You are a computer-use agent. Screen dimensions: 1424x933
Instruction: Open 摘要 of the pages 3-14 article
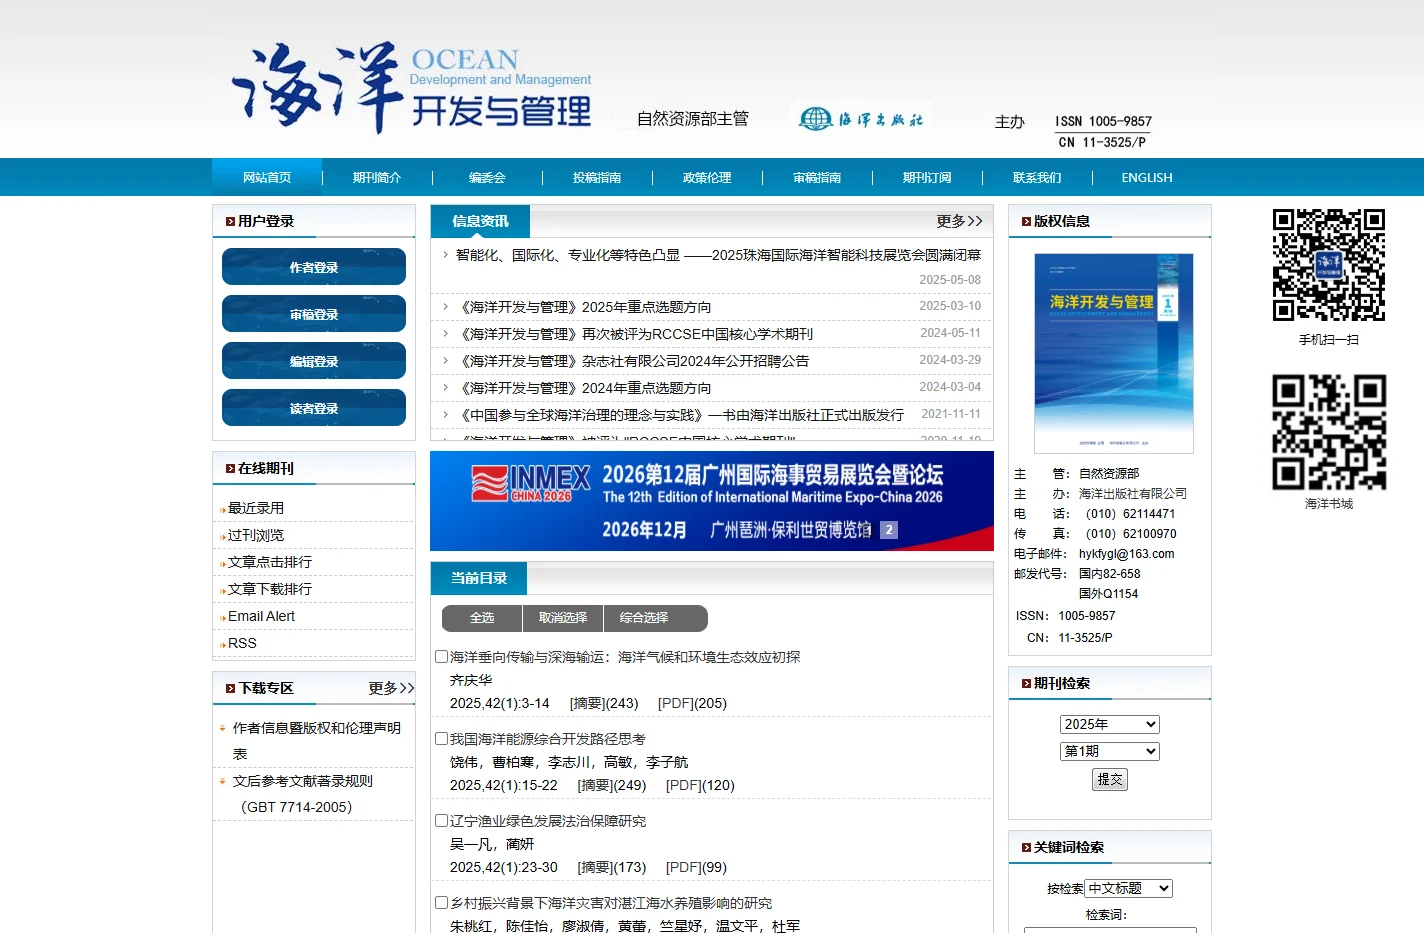587,703
